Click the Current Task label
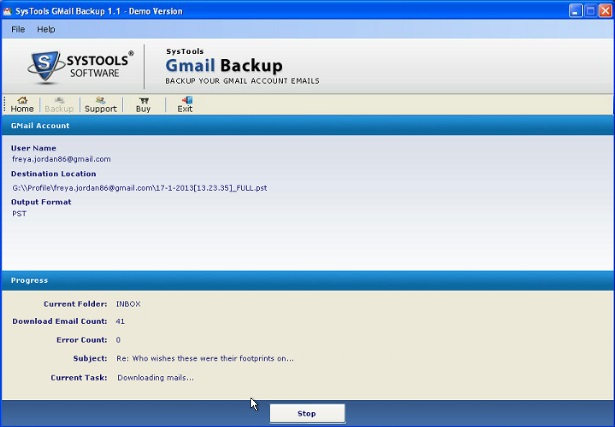 click(x=79, y=378)
